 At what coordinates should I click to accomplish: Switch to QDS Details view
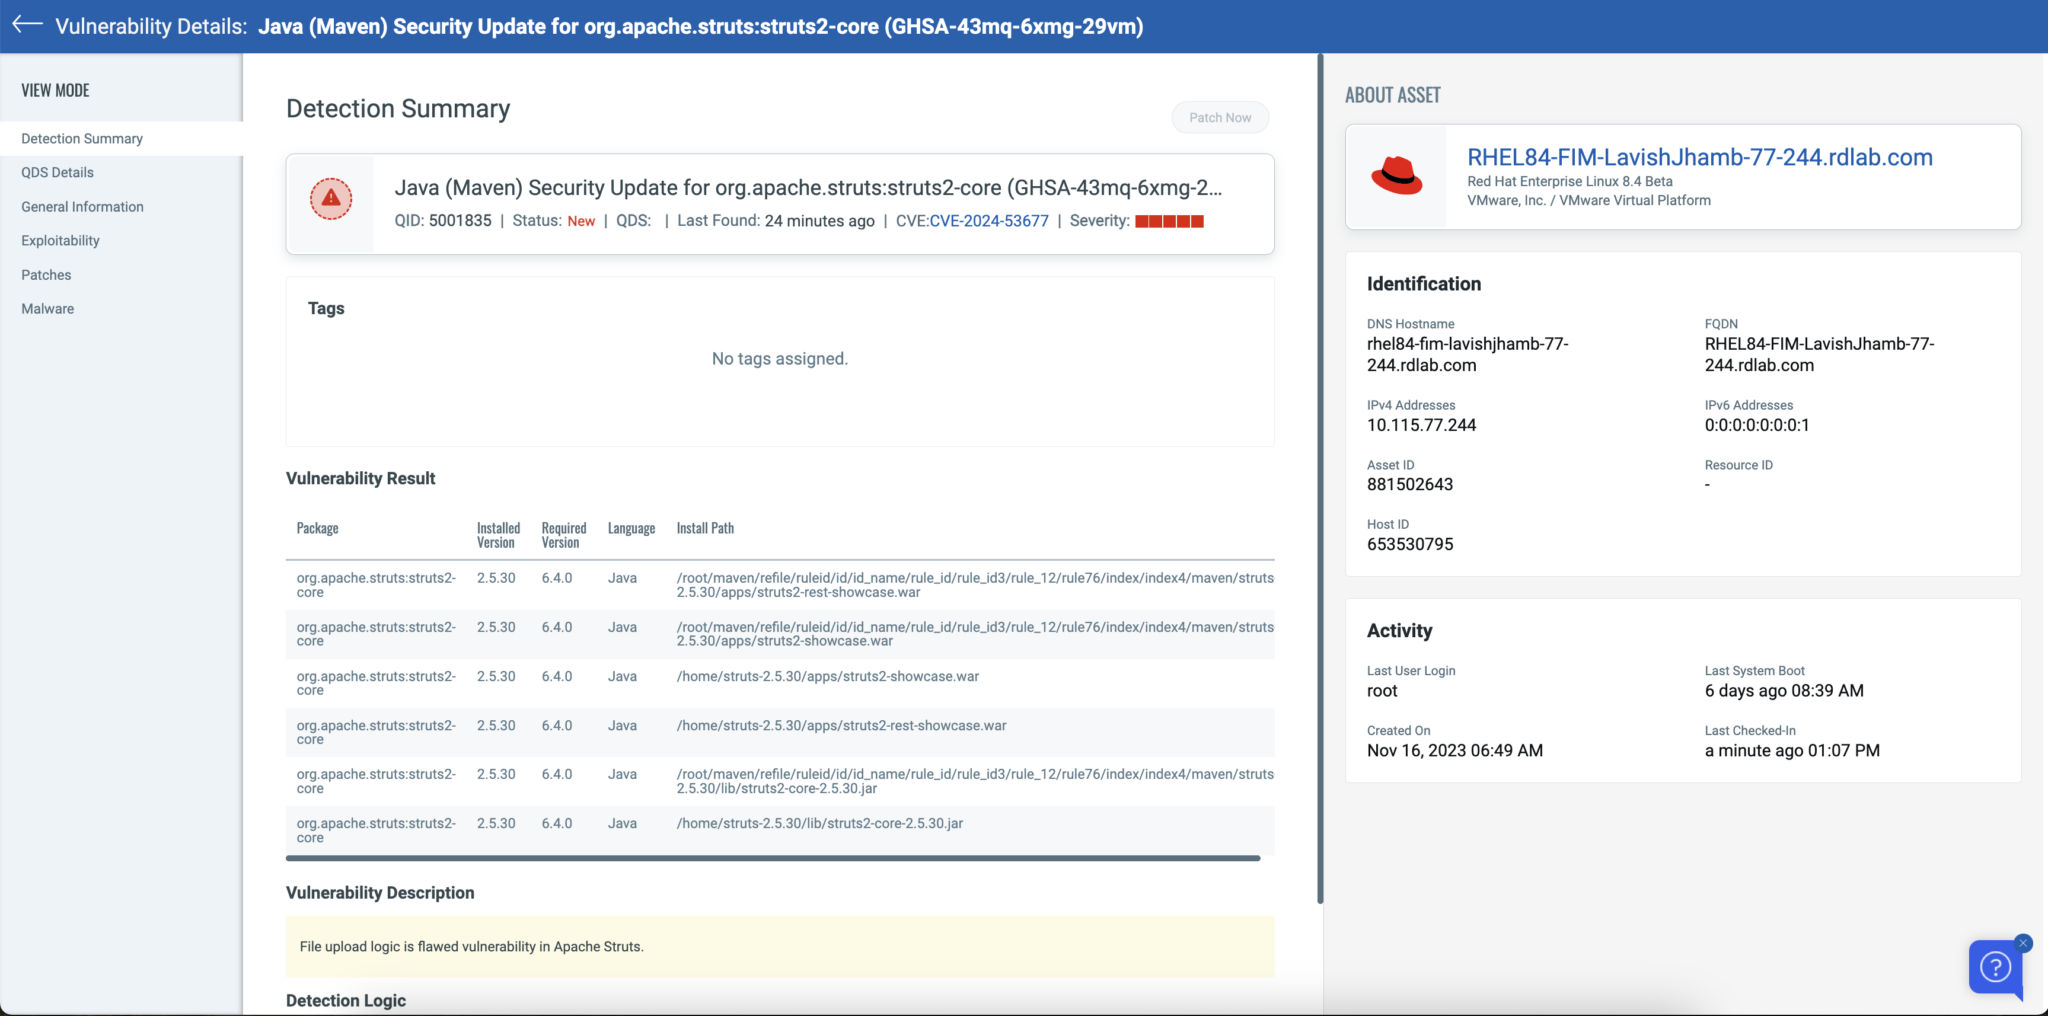click(x=55, y=172)
